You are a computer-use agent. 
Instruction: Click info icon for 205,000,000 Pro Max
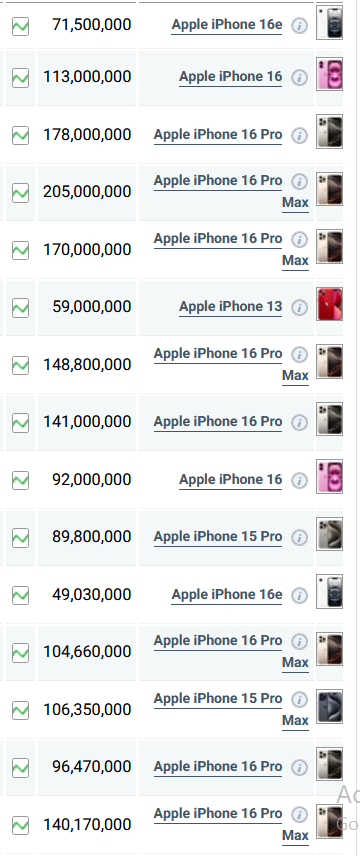tap(299, 181)
